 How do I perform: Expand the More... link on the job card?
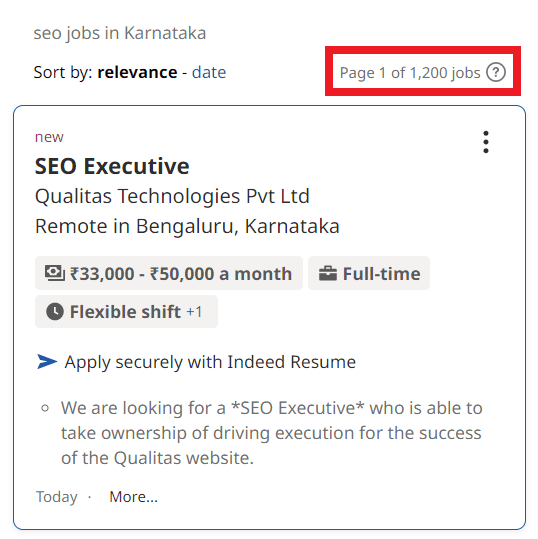click(133, 497)
